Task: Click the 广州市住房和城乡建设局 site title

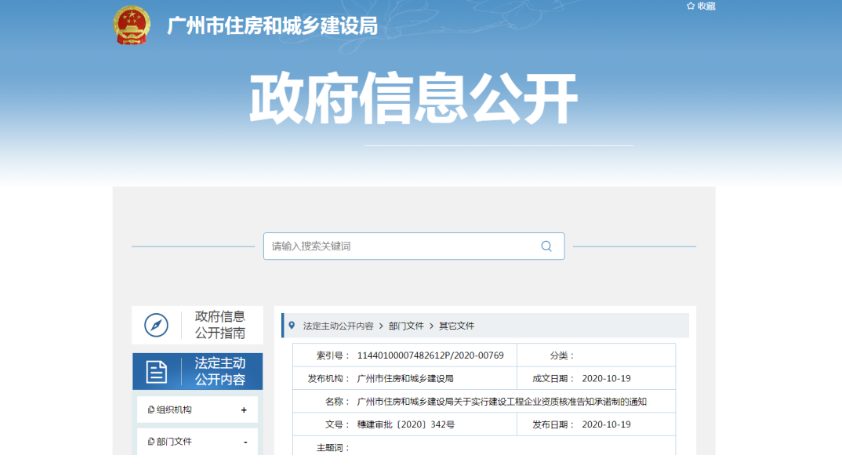Action: click(272, 27)
